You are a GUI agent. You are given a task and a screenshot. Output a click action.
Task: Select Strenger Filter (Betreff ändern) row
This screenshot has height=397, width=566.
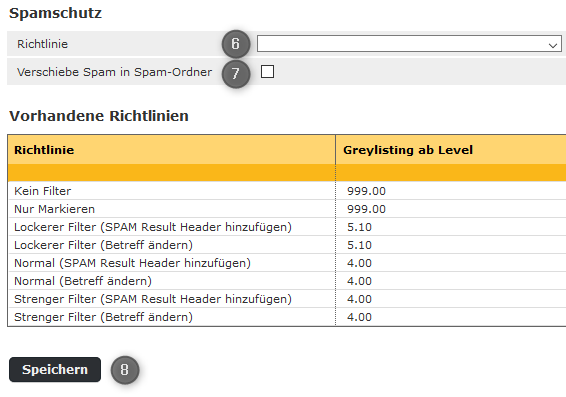coord(287,317)
